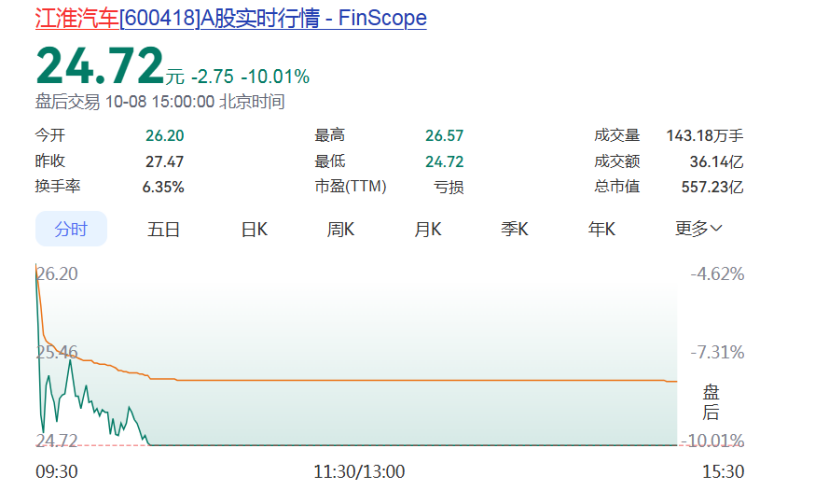Click the 09:30 time axis label

[x=57, y=471]
